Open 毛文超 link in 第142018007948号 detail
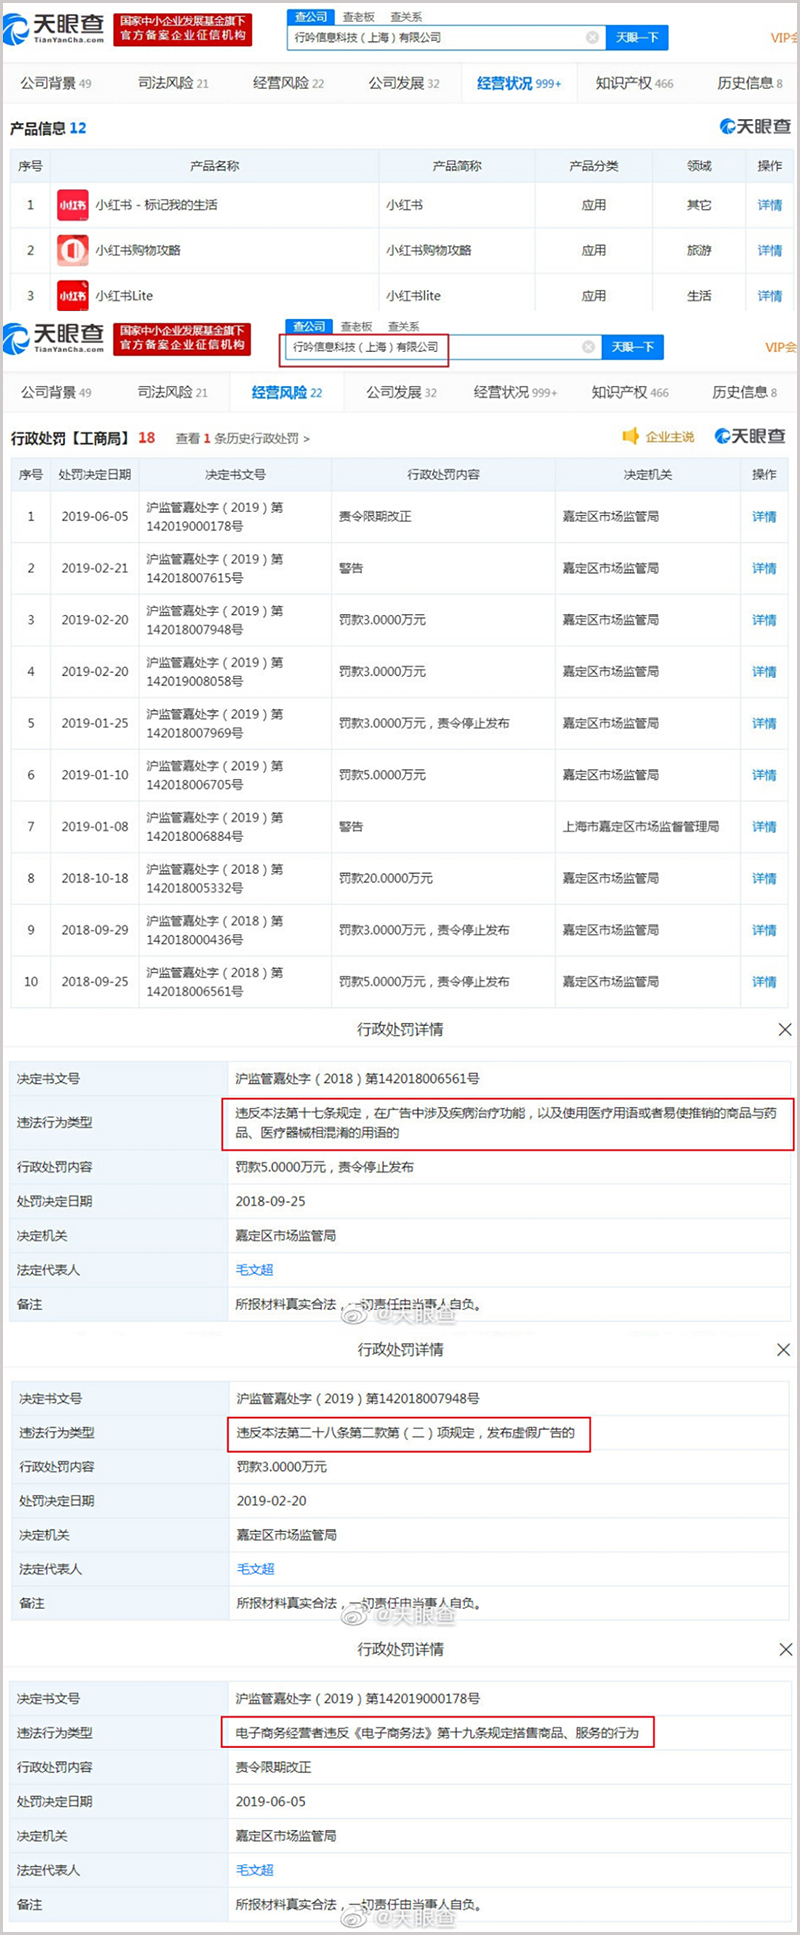Viewport: 800px width, 1935px height. click(x=255, y=1569)
